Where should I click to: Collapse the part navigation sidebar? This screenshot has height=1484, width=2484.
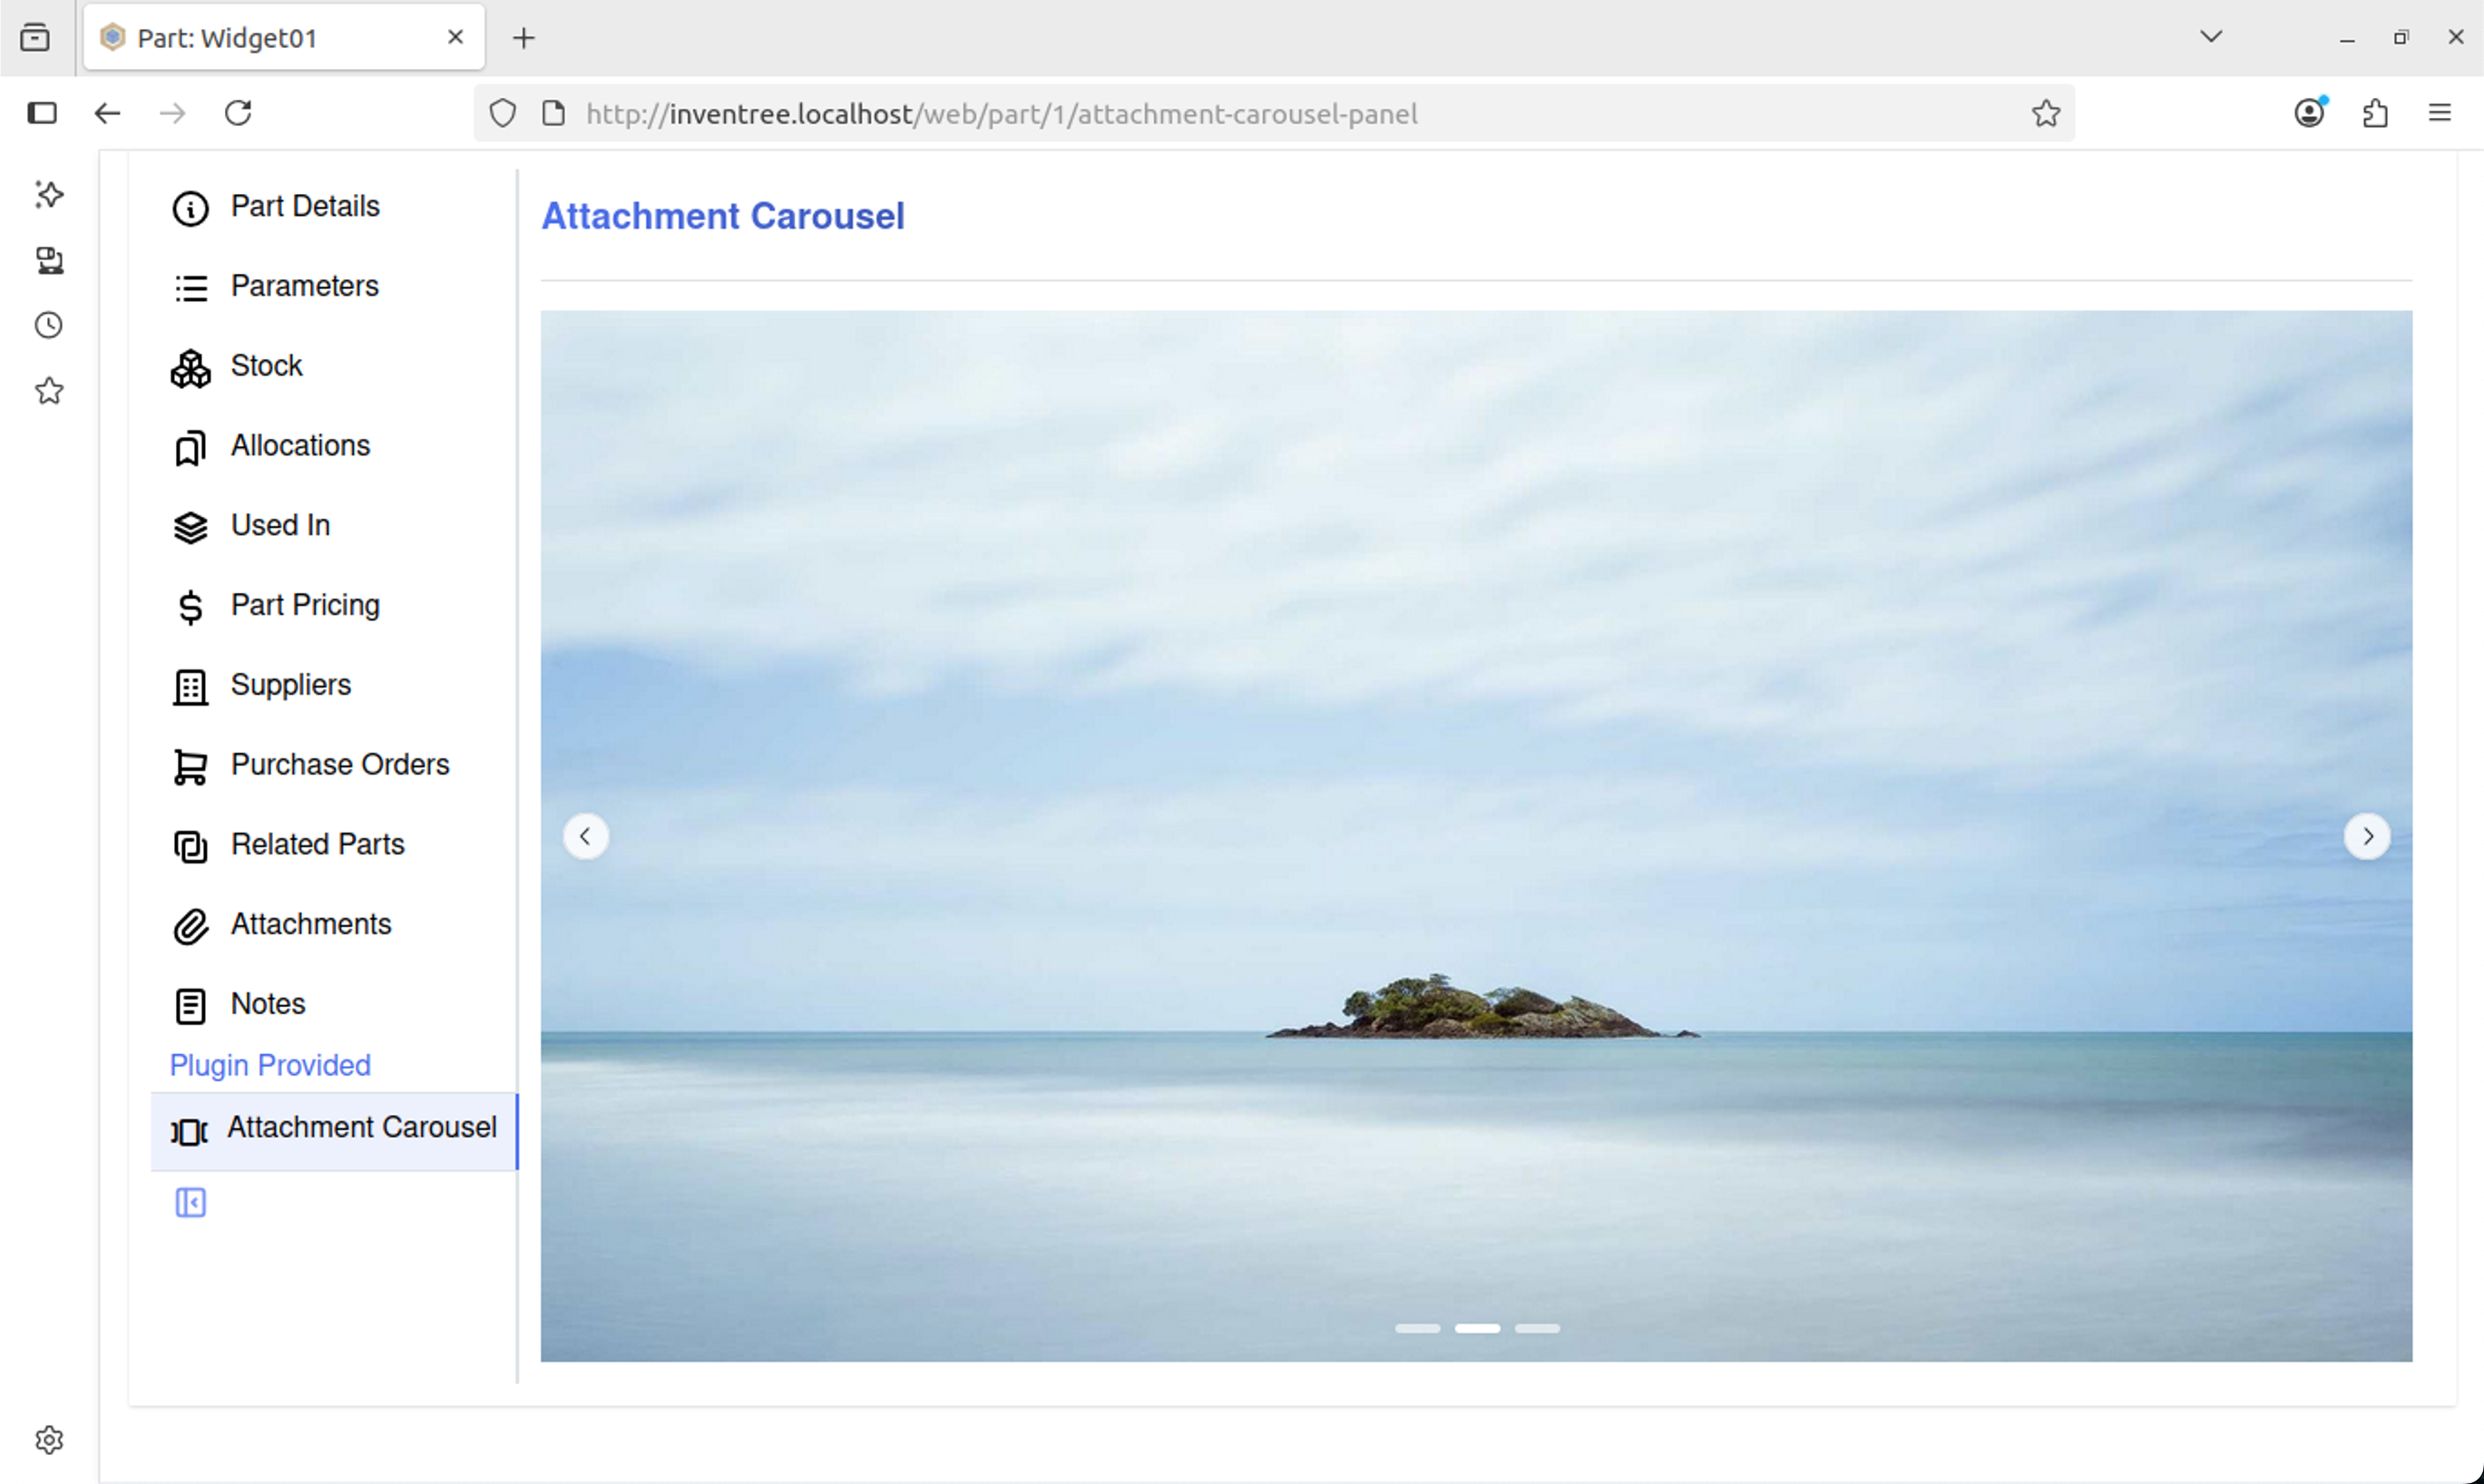pyautogui.click(x=190, y=1202)
